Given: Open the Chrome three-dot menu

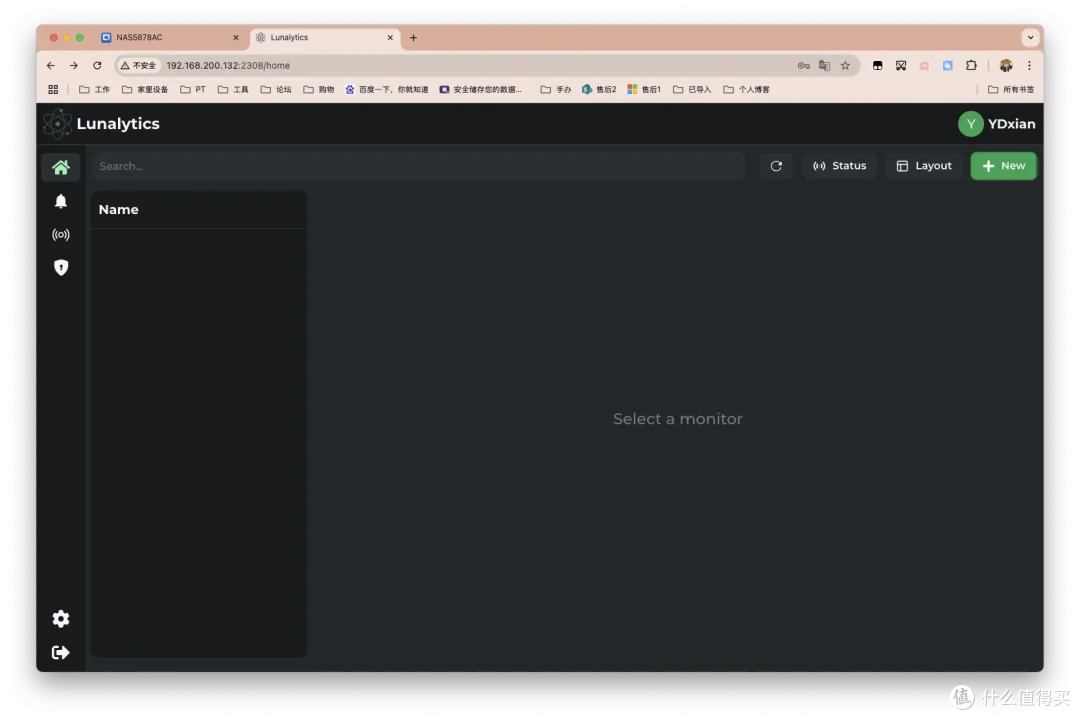Looking at the screenshot, I should point(1029,65).
